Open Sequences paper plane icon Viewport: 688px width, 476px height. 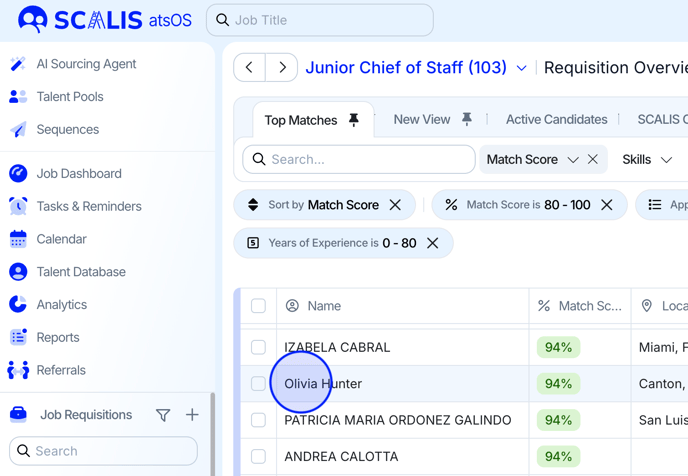point(18,130)
